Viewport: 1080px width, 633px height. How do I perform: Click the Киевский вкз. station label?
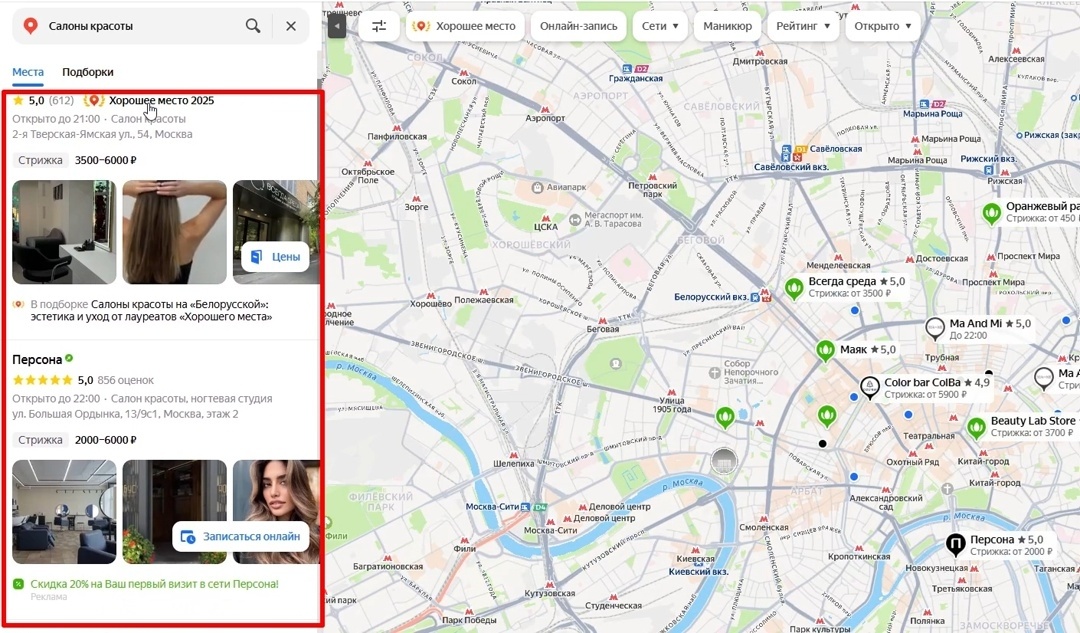pyautogui.click(x=698, y=572)
